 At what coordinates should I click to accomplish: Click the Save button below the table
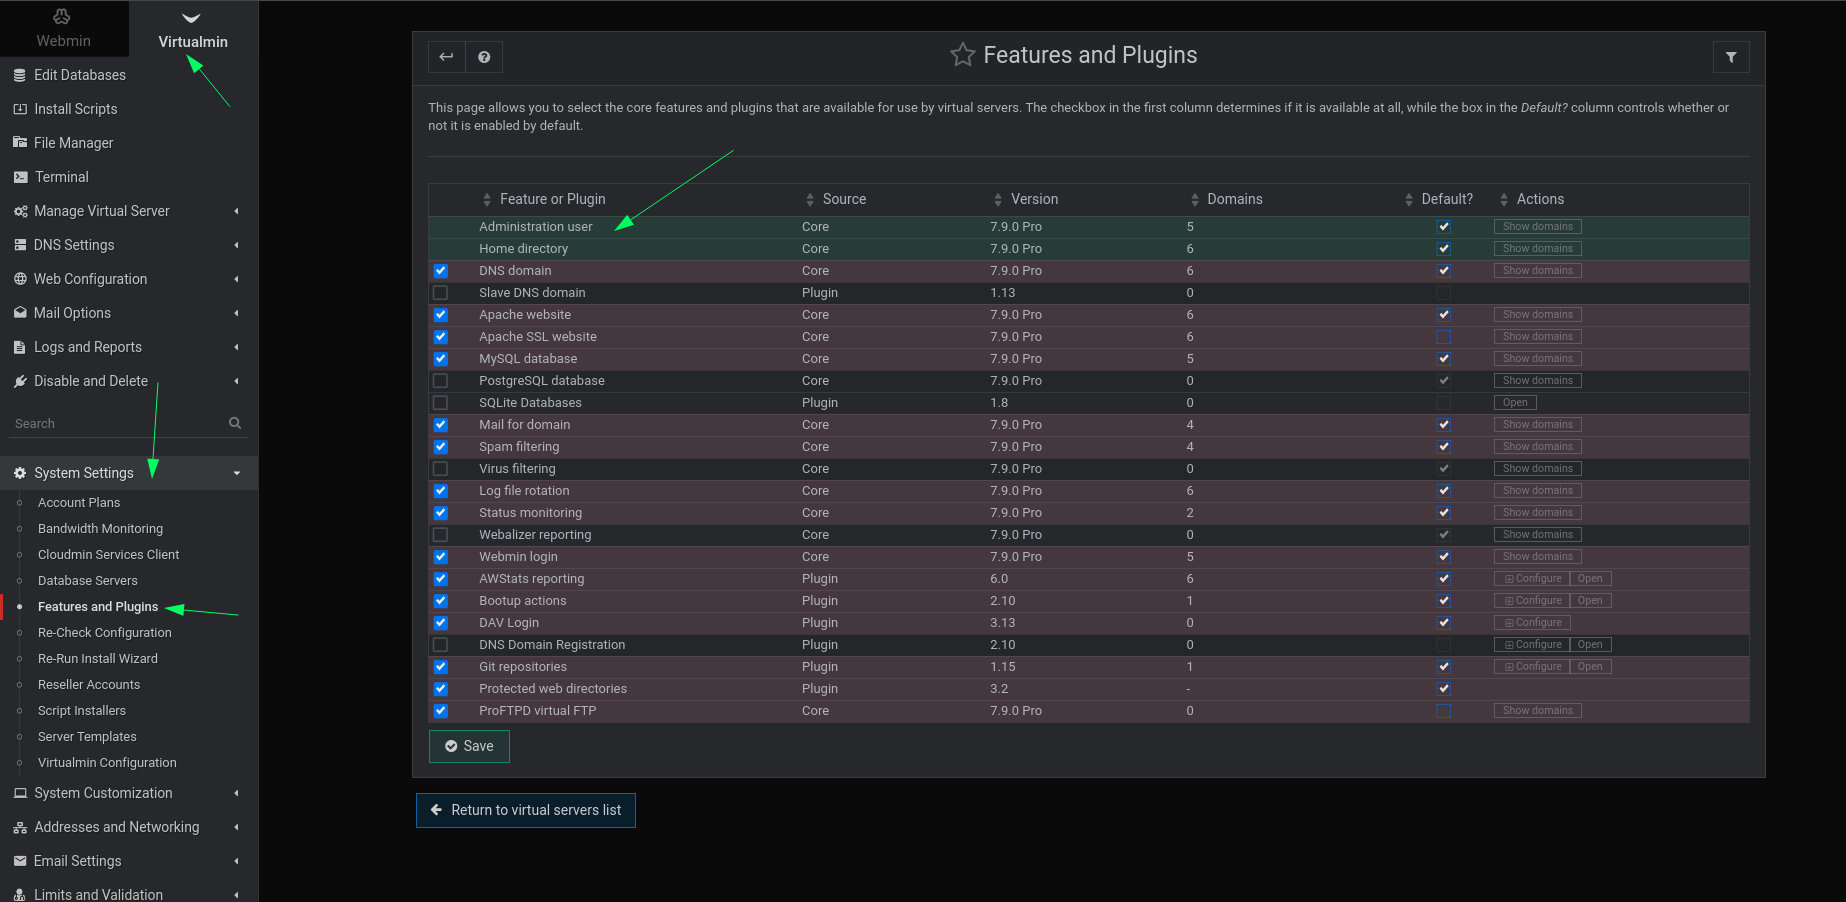click(x=468, y=746)
